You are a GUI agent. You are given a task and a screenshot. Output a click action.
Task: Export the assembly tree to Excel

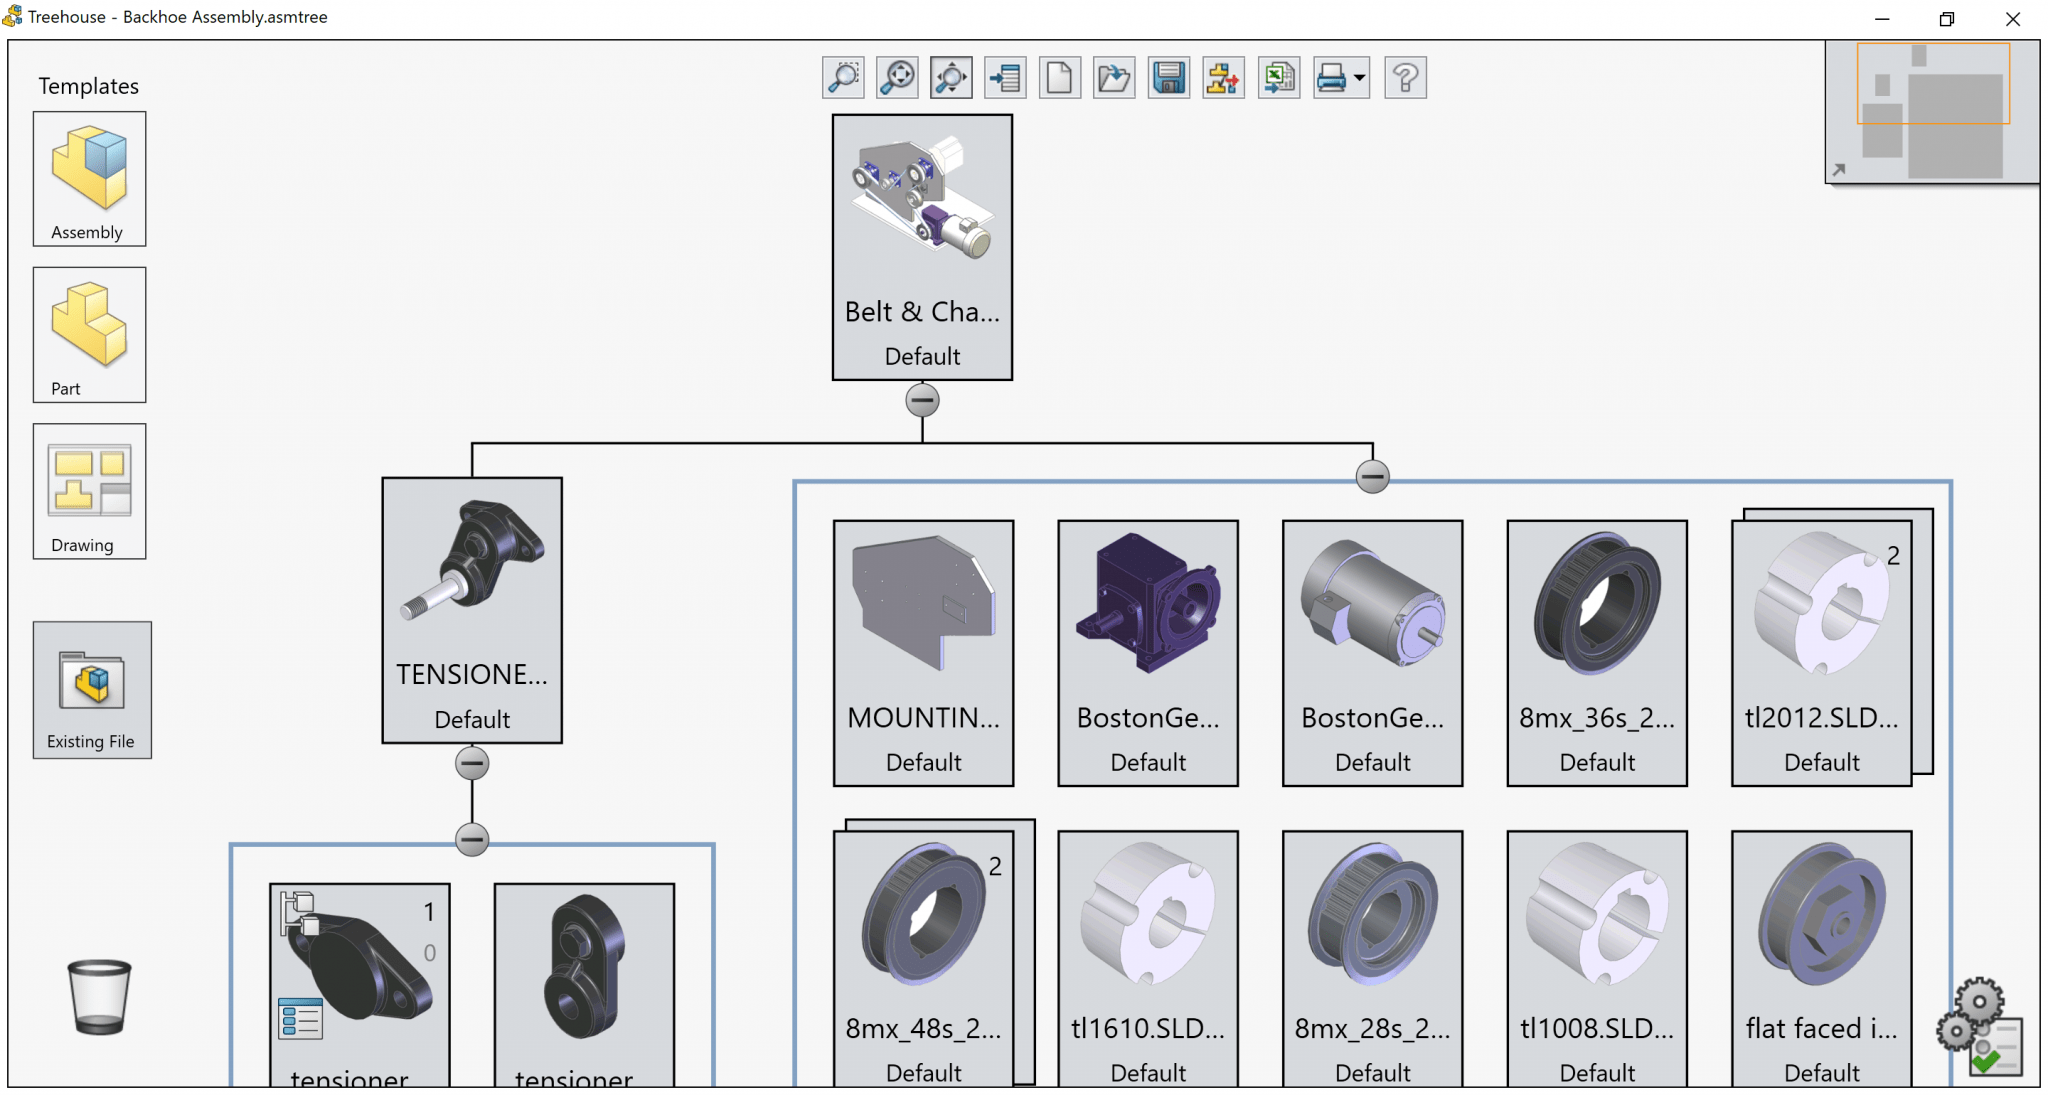pyautogui.click(x=1278, y=77)
